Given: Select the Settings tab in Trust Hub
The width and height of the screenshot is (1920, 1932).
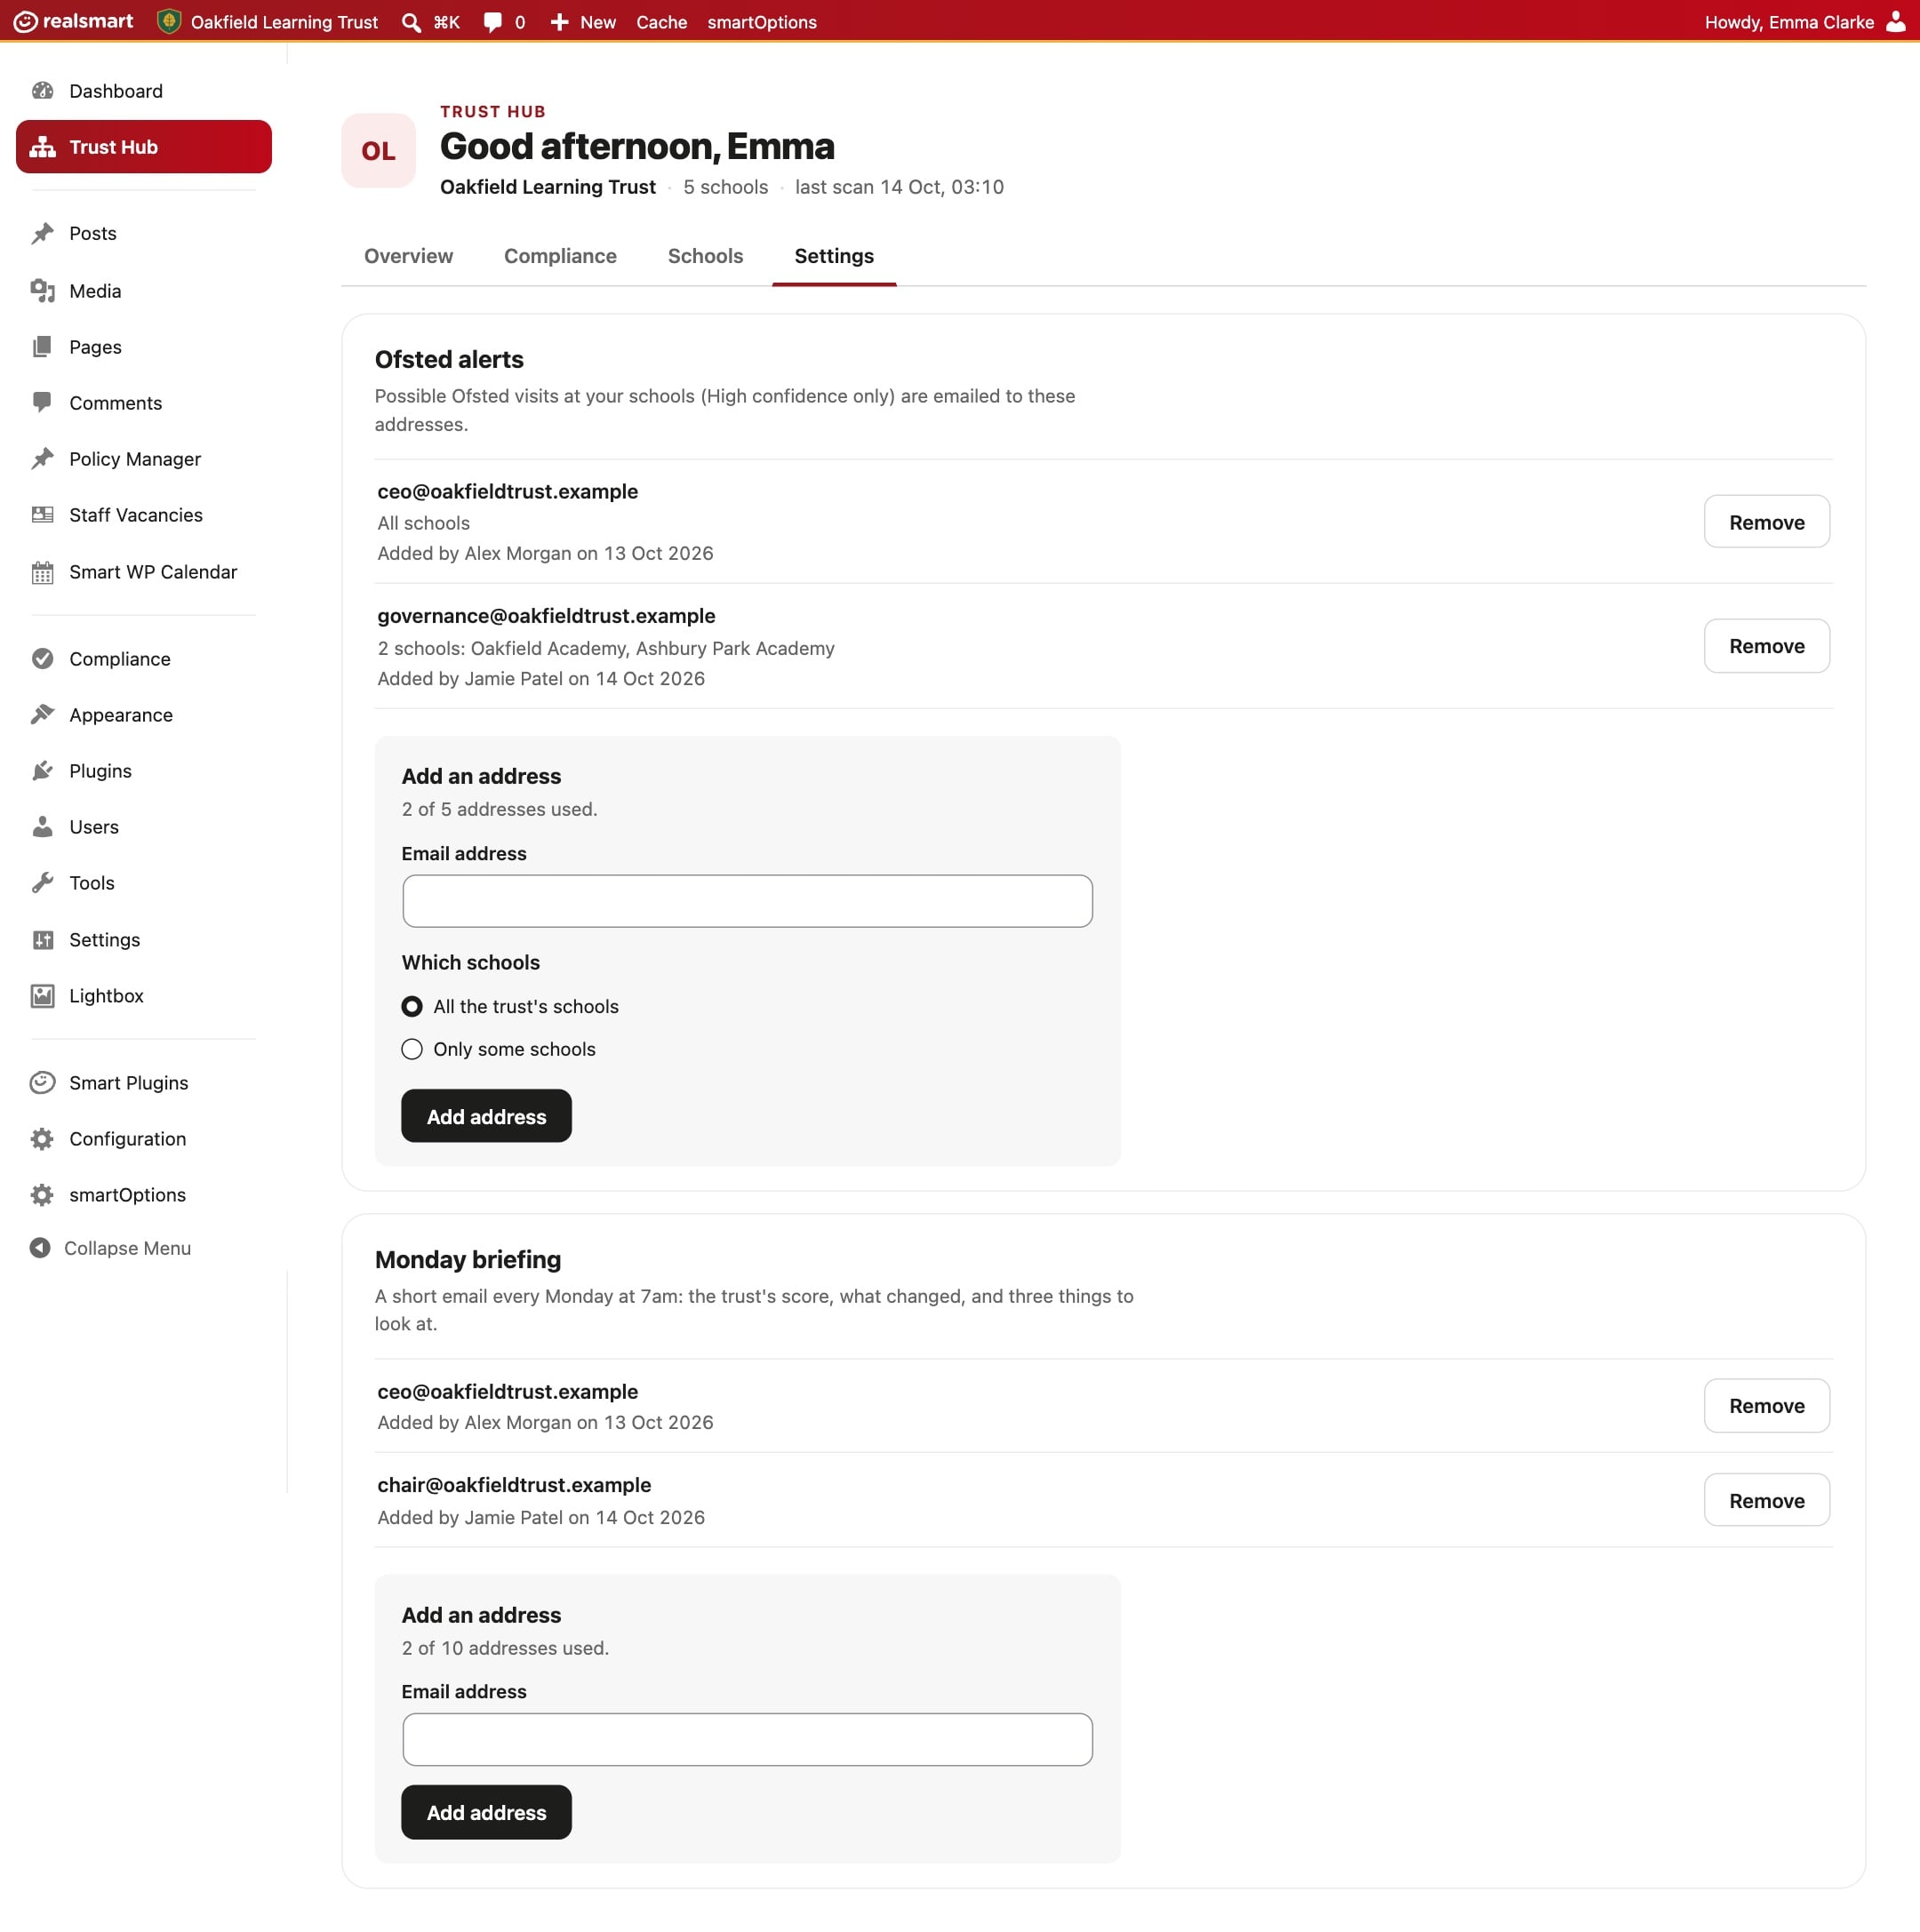Looking at the screenshot, I should coord(834,256).
